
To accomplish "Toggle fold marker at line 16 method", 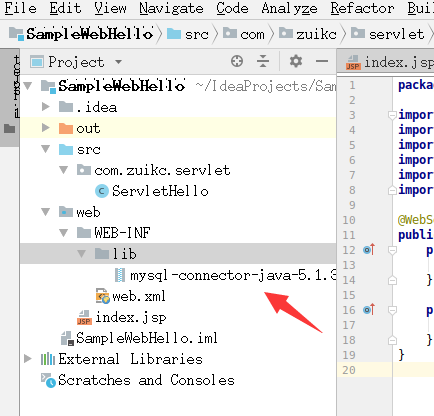I will pyautogui.click(x=392, y=310).
